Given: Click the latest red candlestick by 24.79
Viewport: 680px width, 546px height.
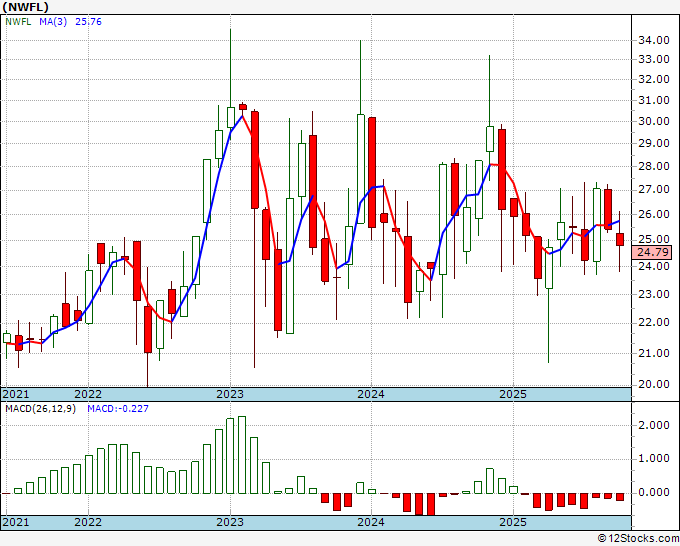Looking at the screenshot, I should 620,239.
